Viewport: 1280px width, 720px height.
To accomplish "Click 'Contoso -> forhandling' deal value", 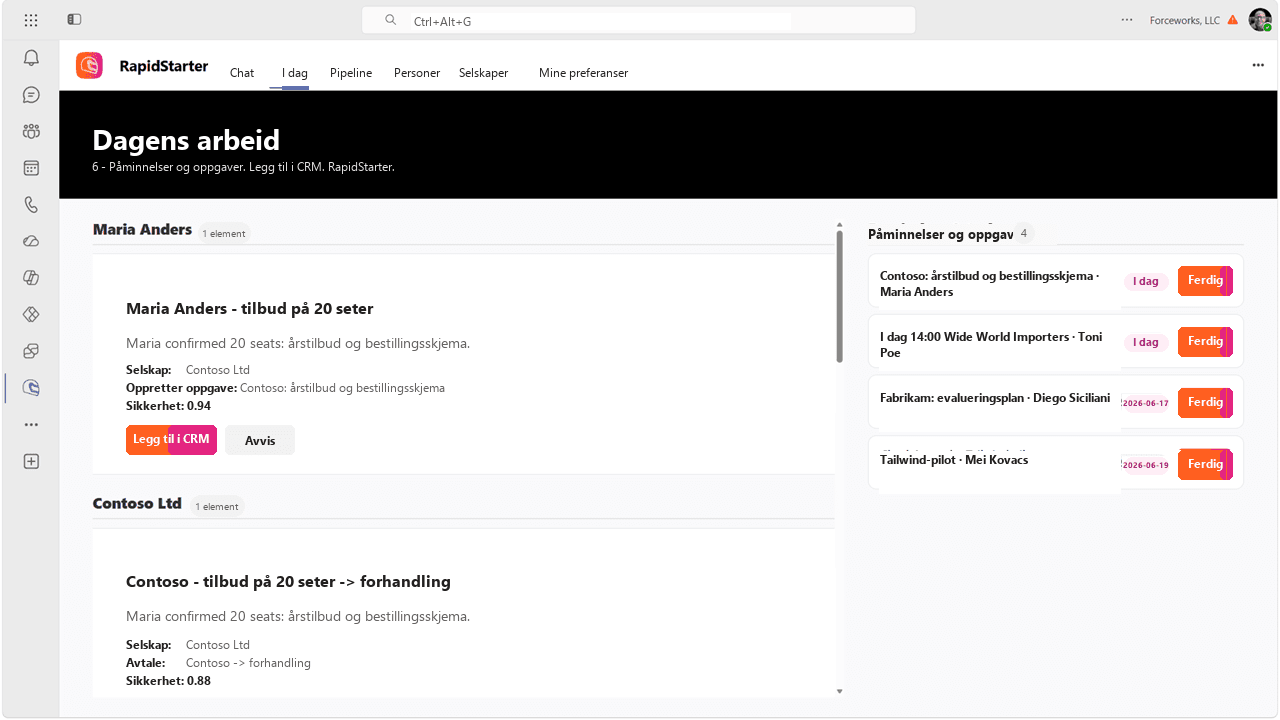I will click(248, 663).
